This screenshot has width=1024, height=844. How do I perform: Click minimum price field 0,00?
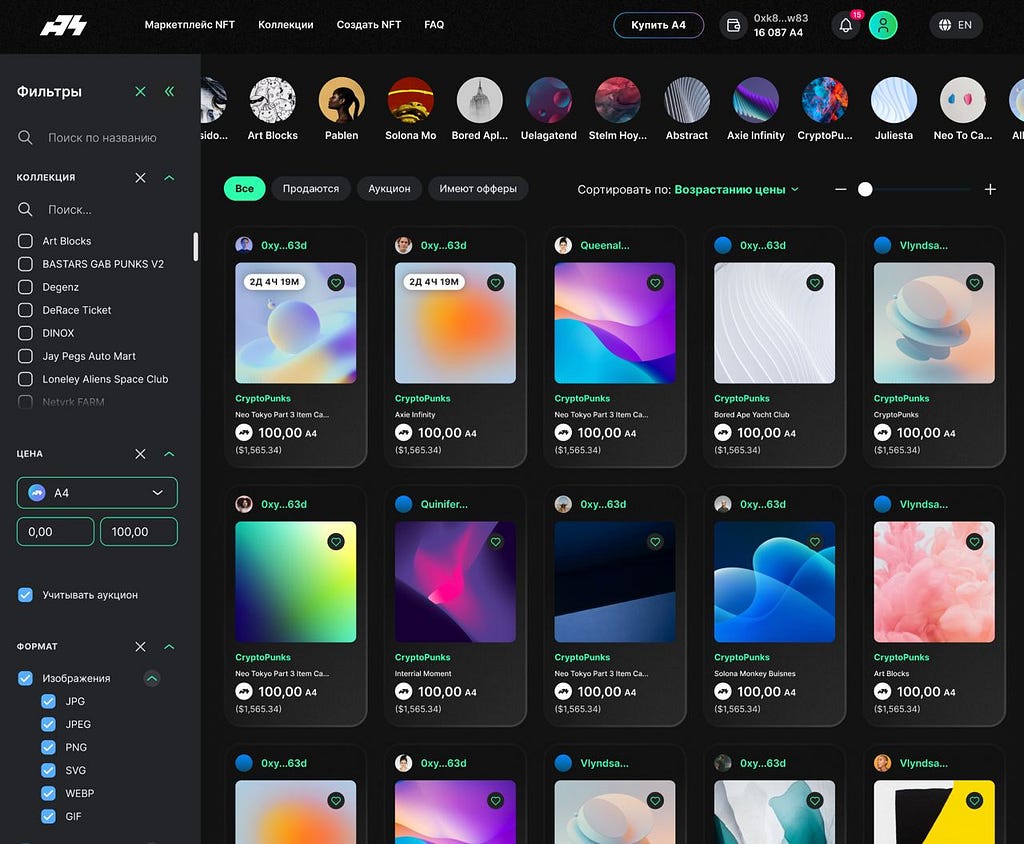coord(56,532)
